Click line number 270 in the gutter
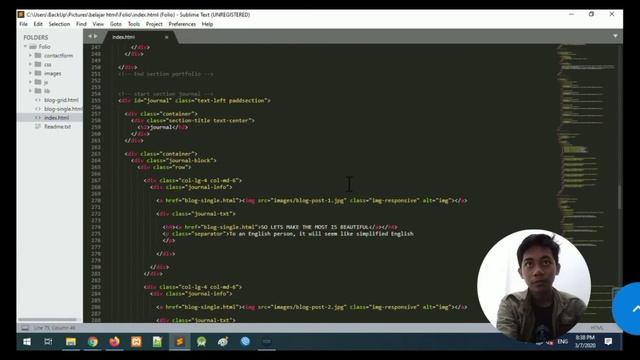This screenshot has width=640, height=360. (96, 200)
